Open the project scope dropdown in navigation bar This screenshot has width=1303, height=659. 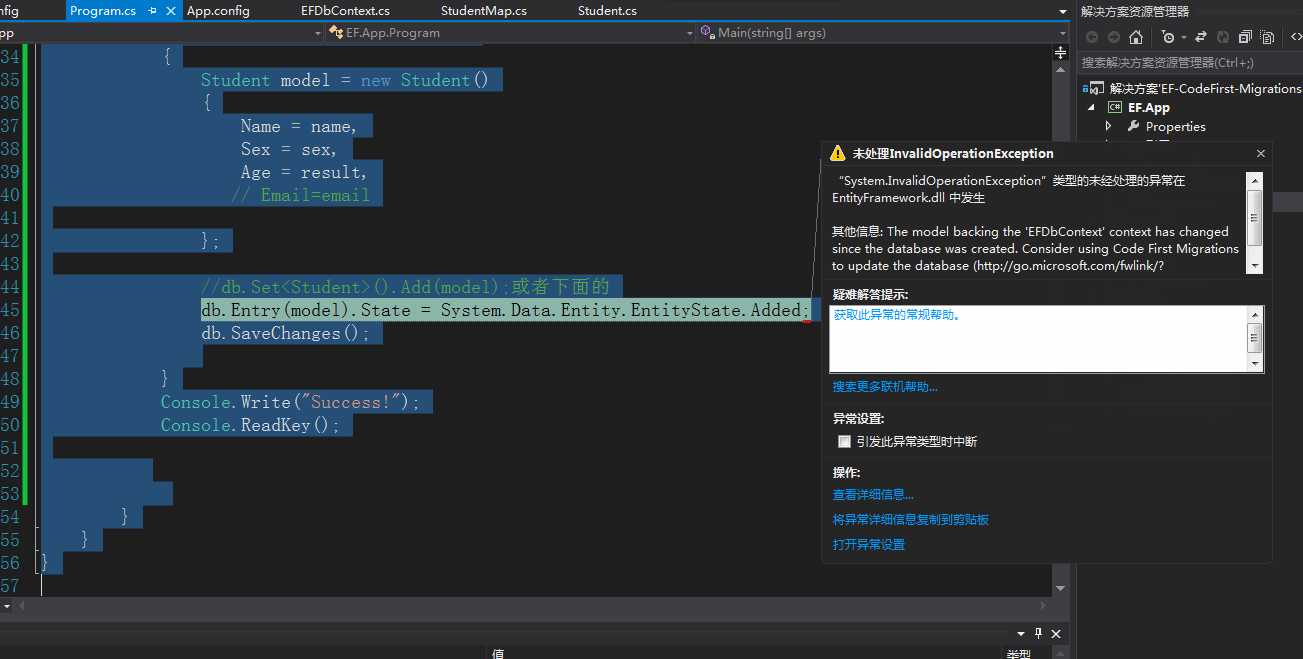[318, 33]
